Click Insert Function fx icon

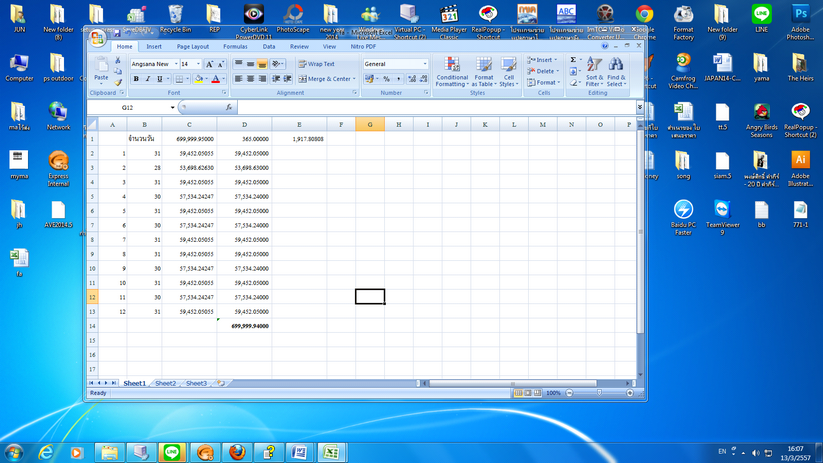click(229, 107)
